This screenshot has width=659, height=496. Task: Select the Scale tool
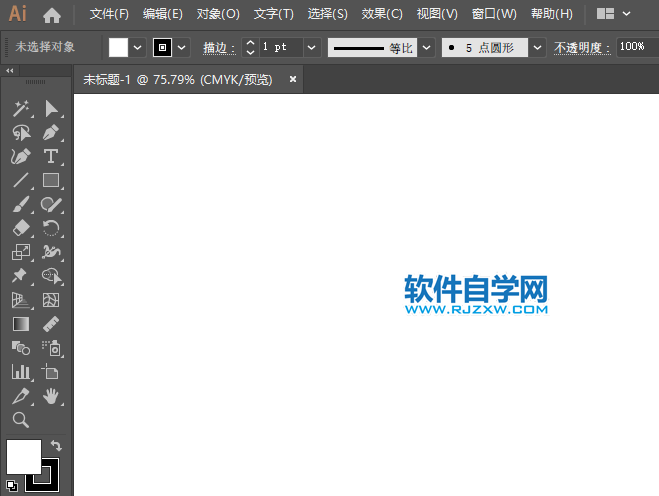21,252
